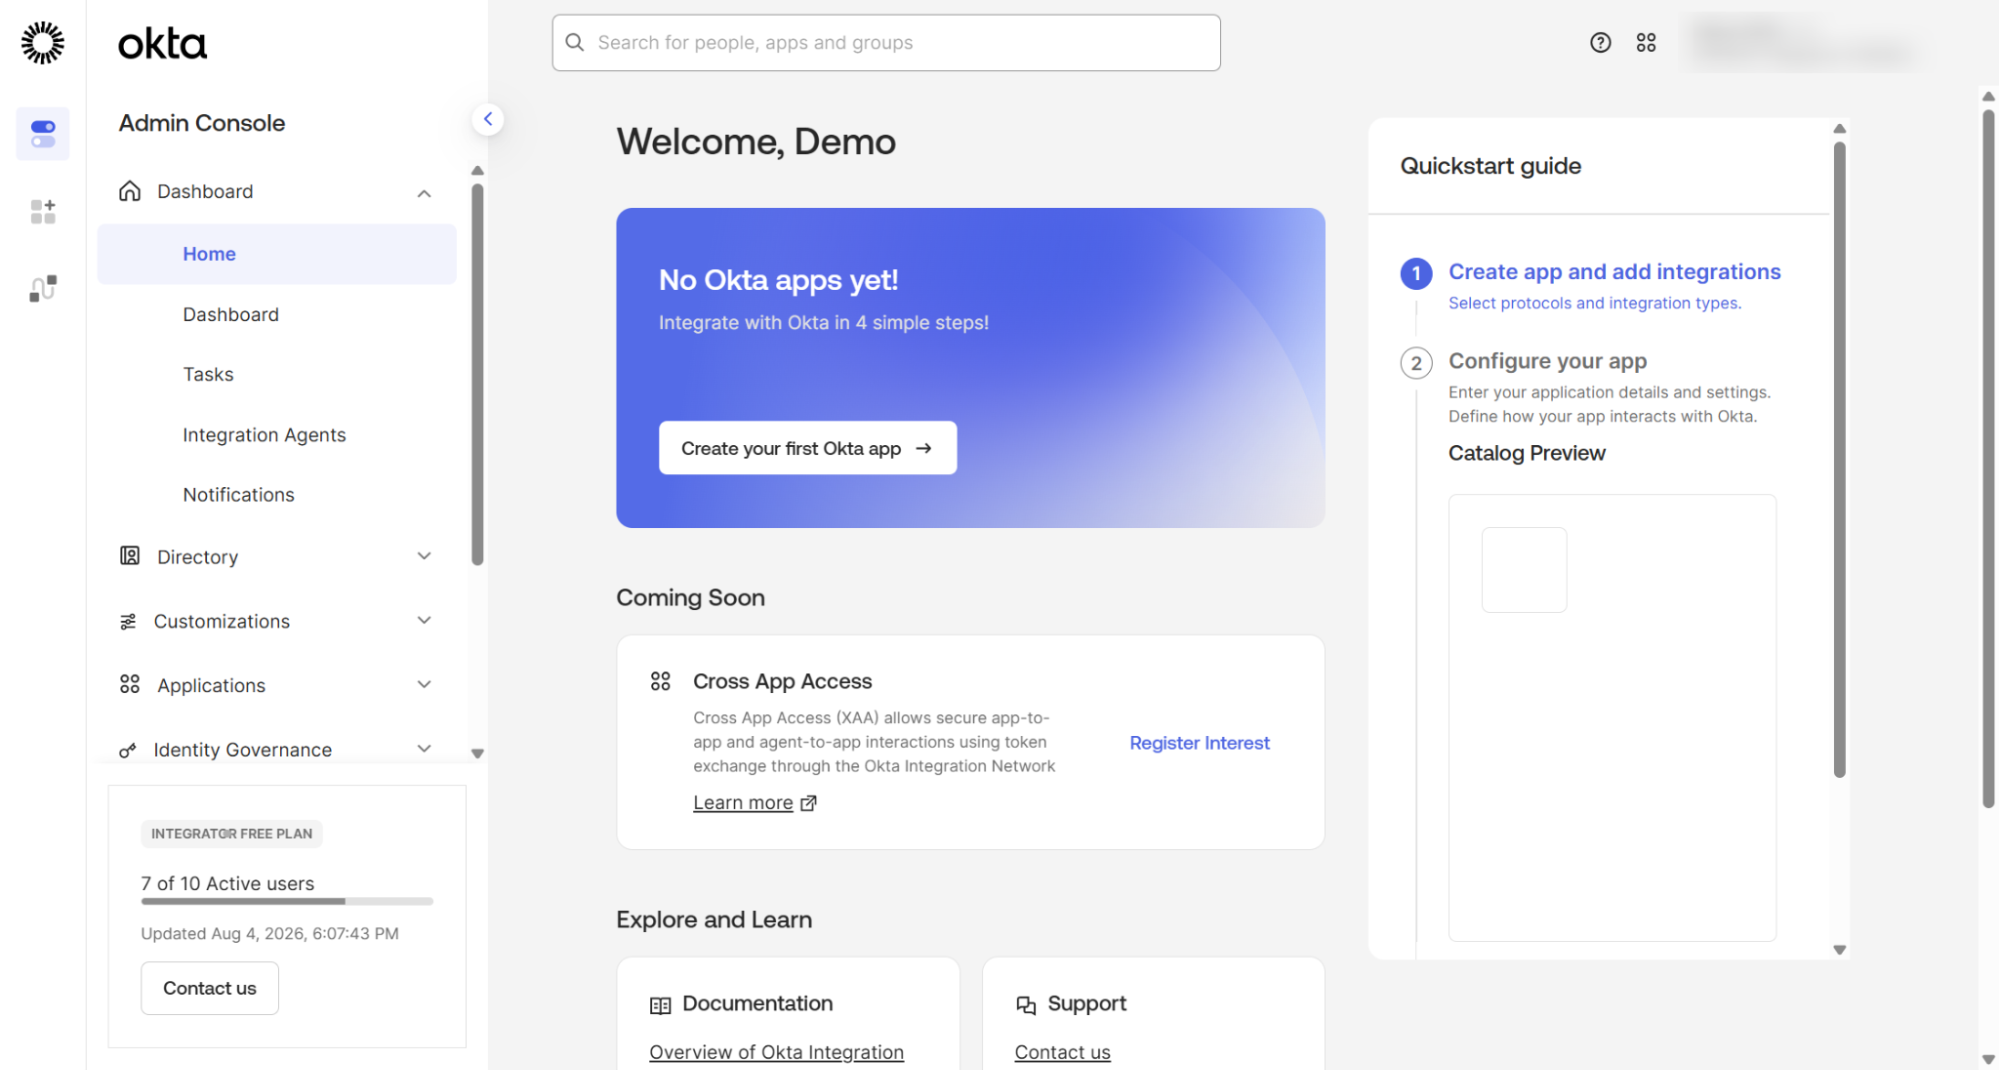Click the Directory address book icon
1999x1070 pixels.
[130, 556]
